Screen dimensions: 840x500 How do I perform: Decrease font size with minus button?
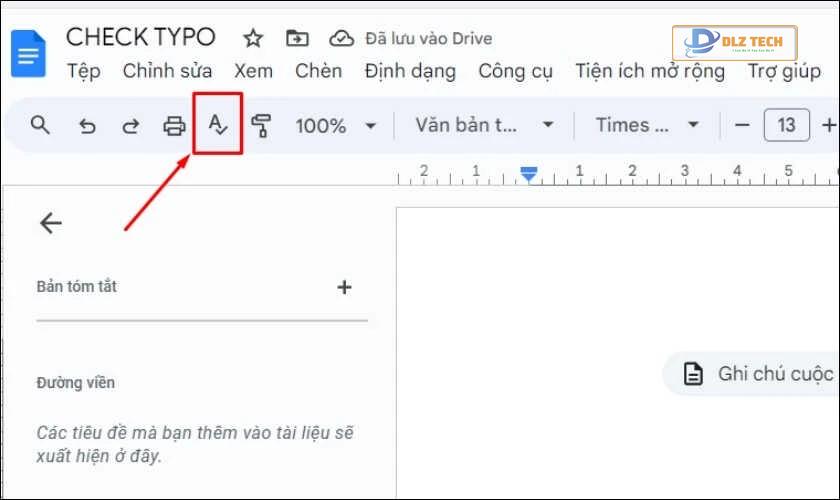point(742,125)
